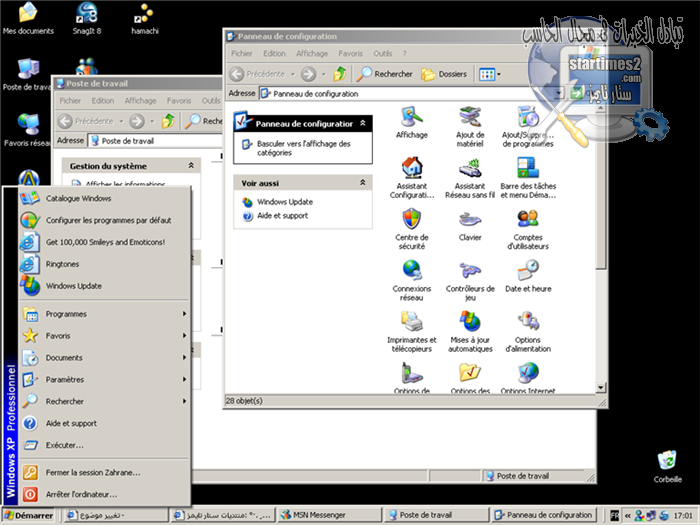Viewport: 700px width, 525px height.
Task: Click Rechercher in Panneau de configuration toolbar
Action: [385, 74]
